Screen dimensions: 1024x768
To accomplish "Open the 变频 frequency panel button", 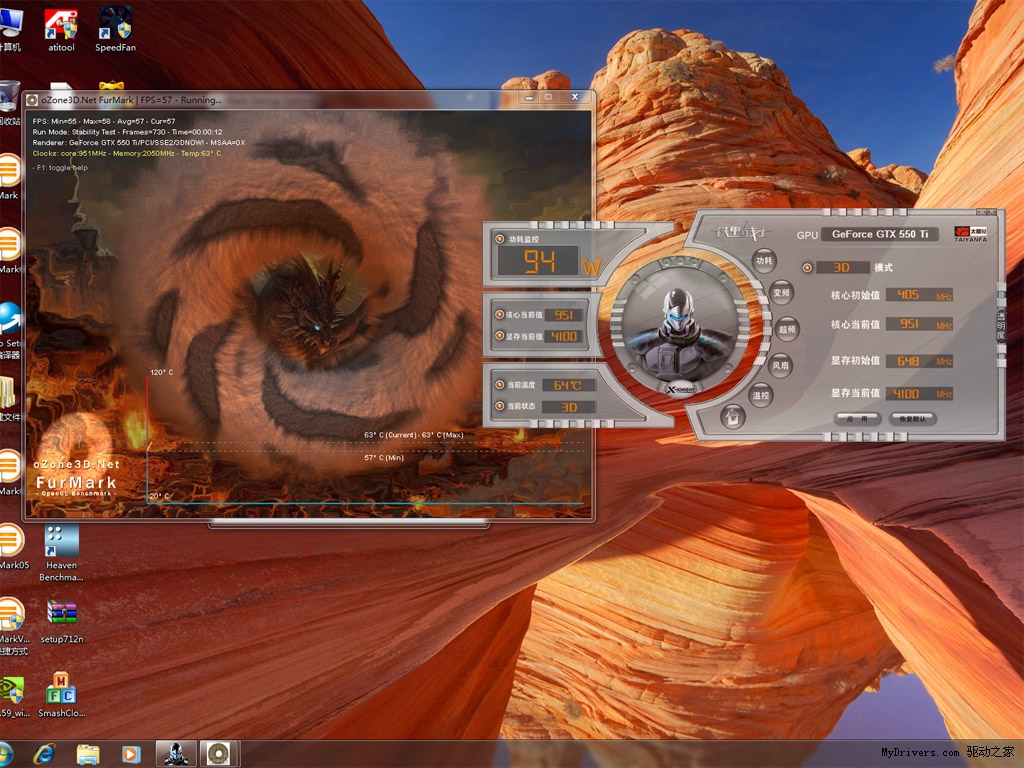I will pyautogui.click(x=781, y=294).
